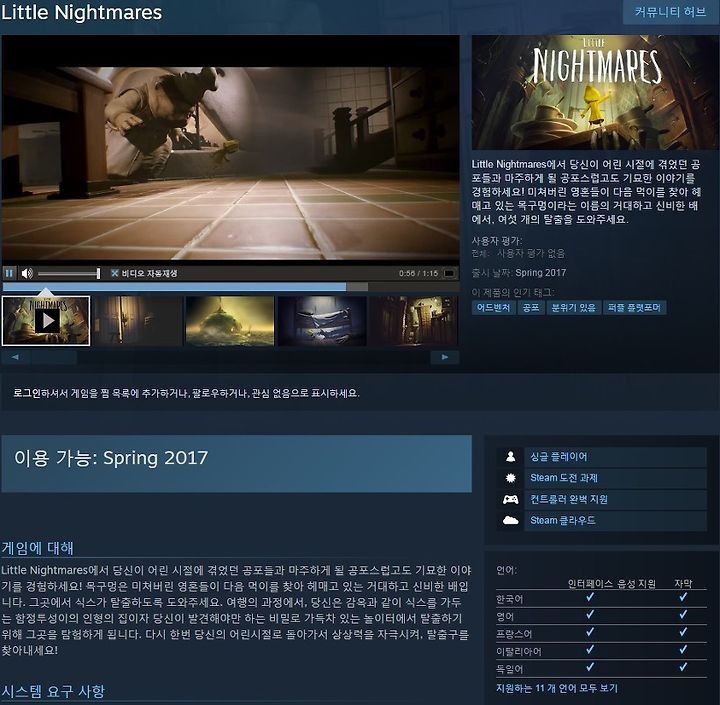The height and width of the screenshot is (705, 720).
Task: Select the trailer thumbnail with play icon
Action: point(46,321)
